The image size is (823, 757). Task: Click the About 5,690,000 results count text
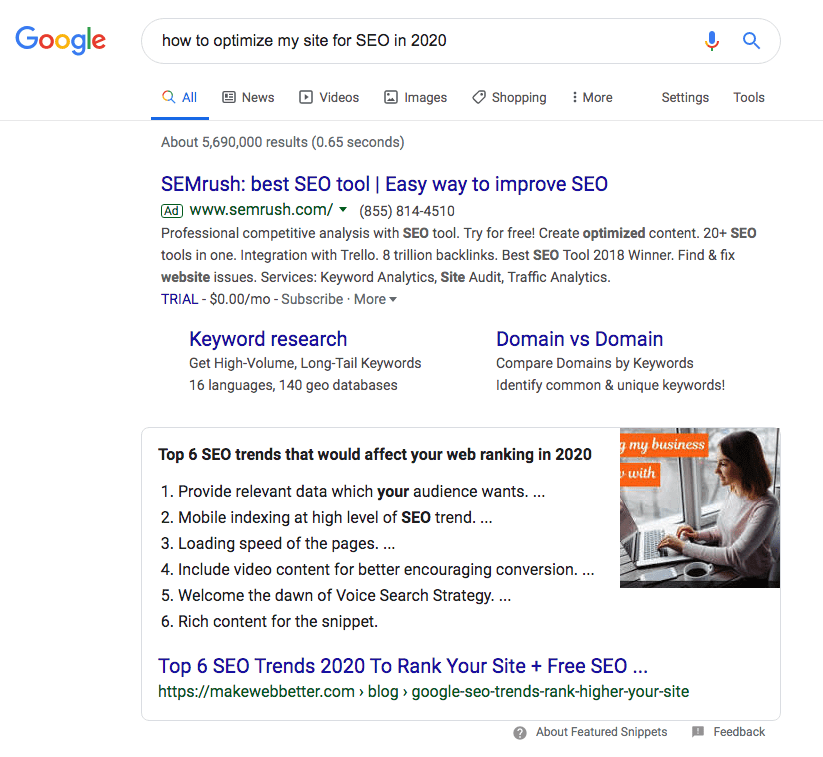[x=282, y=142]
